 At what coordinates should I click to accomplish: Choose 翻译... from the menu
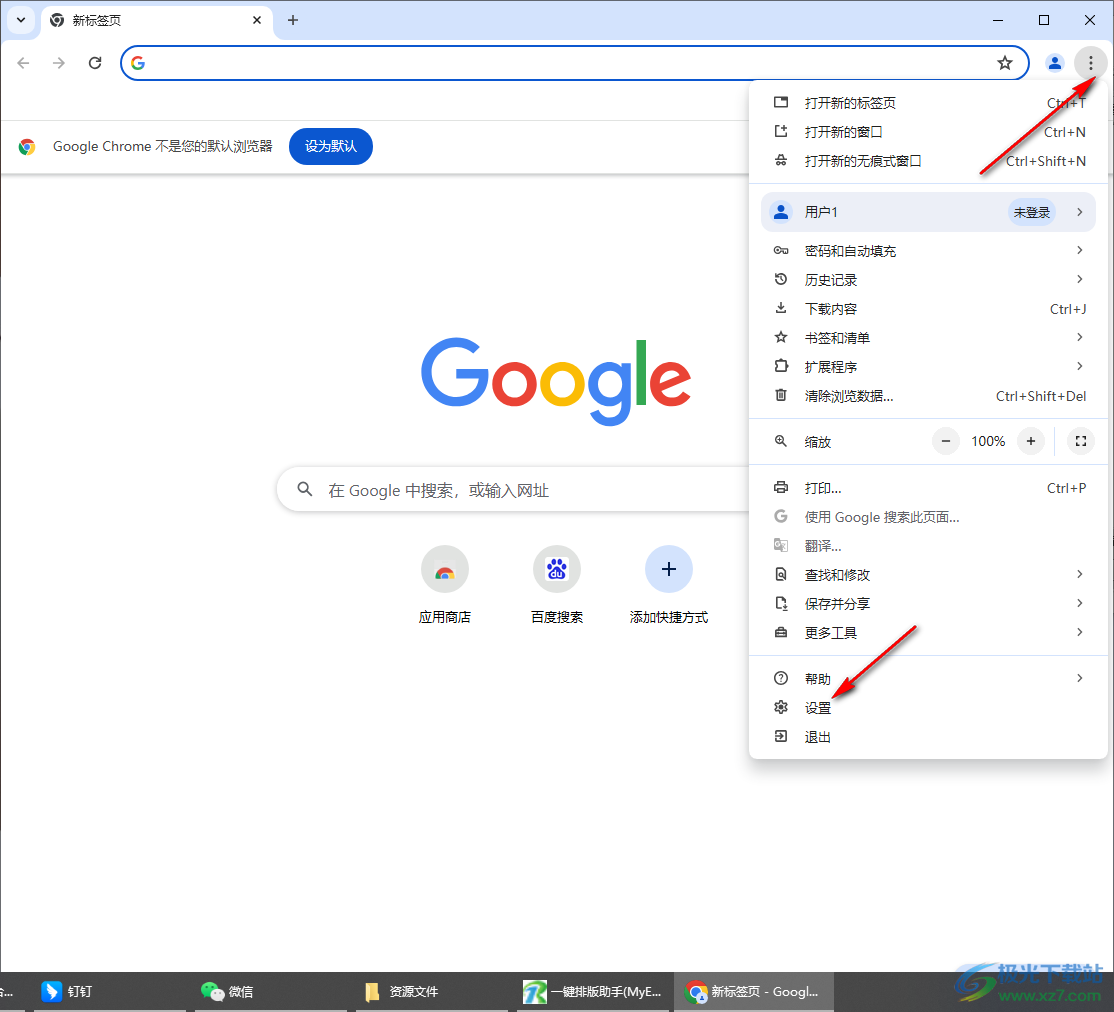click(928, 546)
